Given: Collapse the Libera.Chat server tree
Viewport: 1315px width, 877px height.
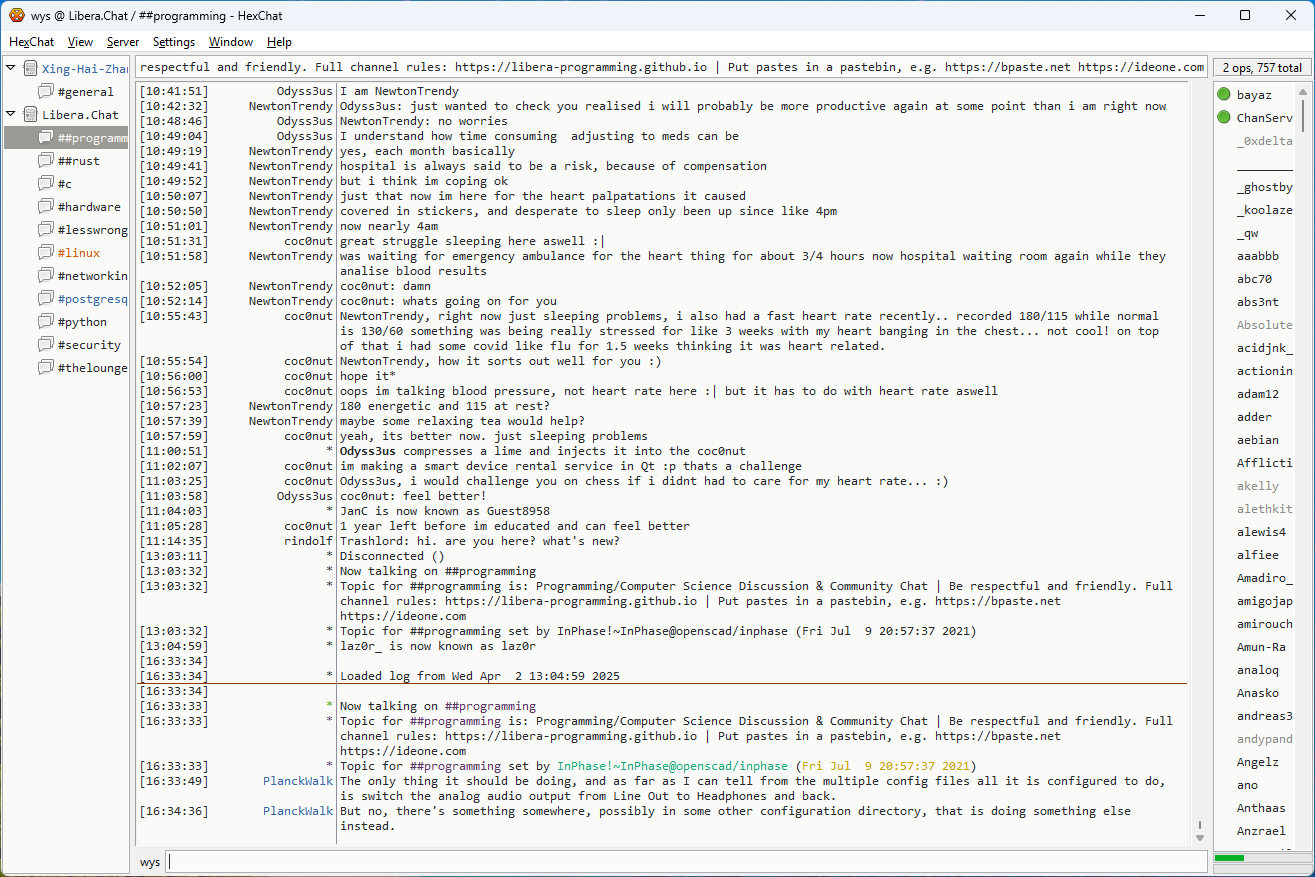Looking at the screenshot, I should pyautogui.click(x=11, y=115).
